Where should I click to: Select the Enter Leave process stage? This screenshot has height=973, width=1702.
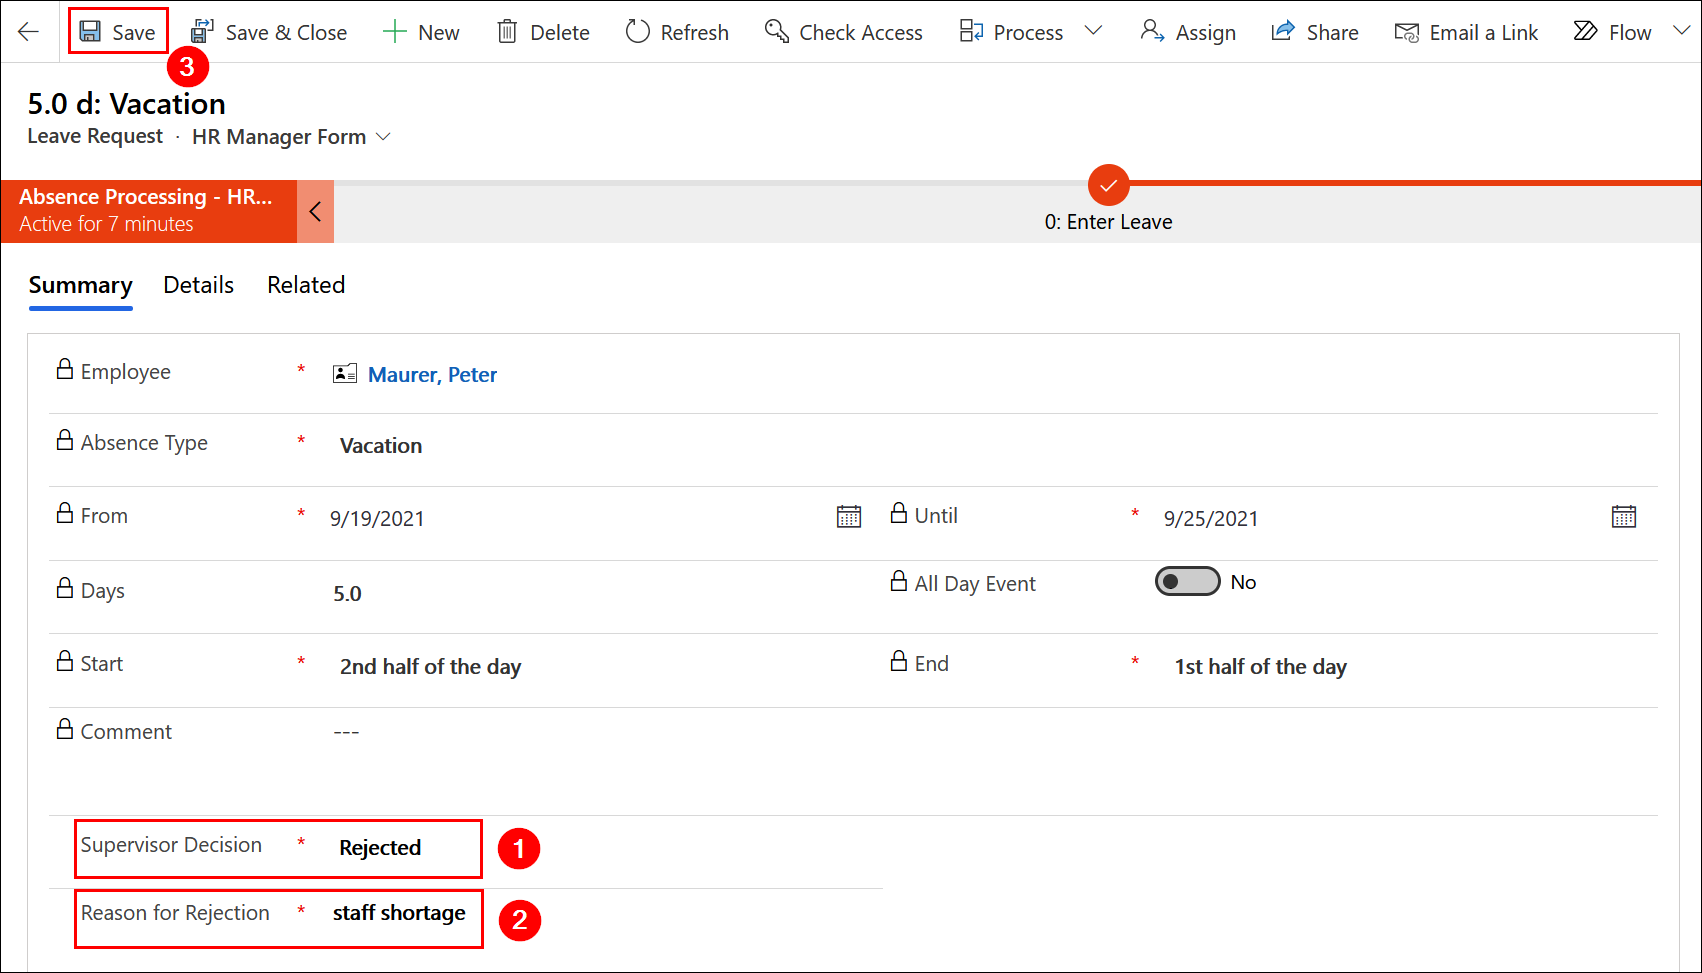point(1108,186)
